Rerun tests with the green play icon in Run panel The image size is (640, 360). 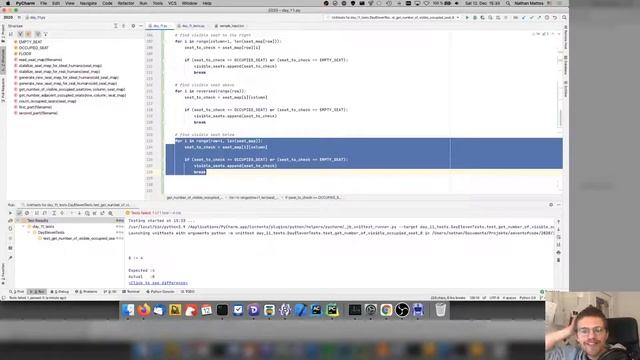click(x=11, y=213)
